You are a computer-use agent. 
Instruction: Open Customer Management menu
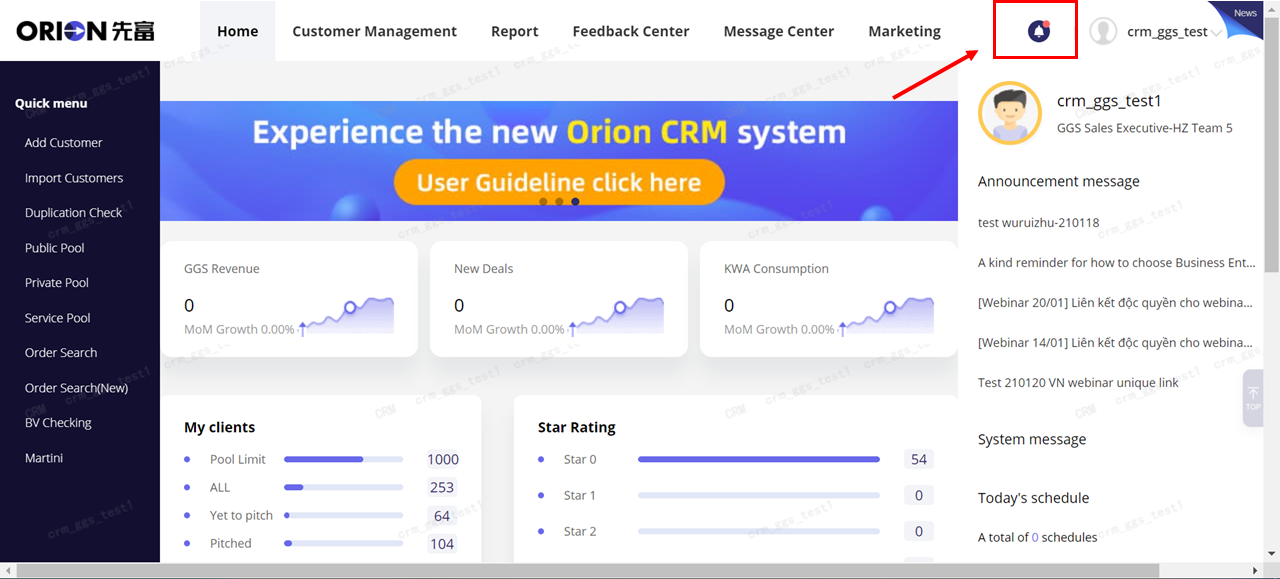pos(375,31)
